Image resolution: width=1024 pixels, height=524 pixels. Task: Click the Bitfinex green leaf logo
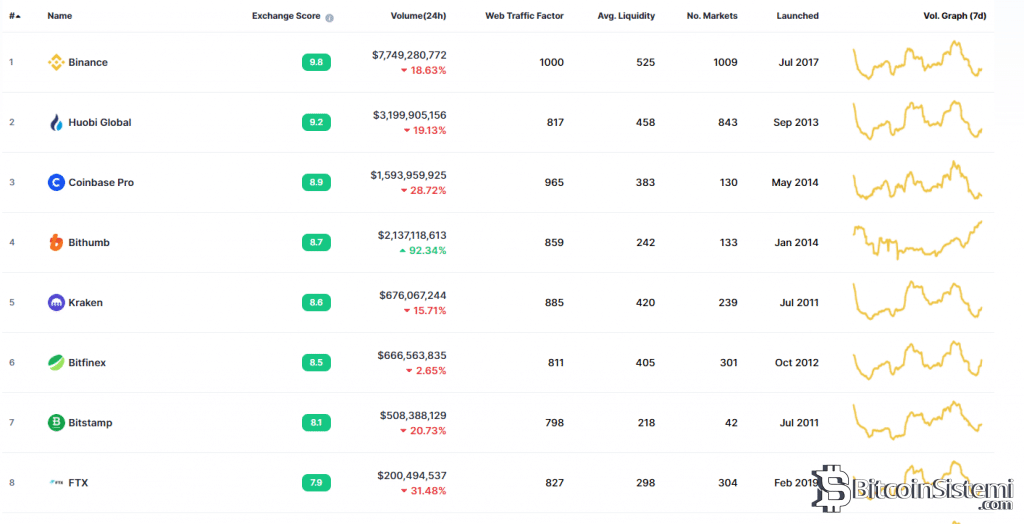pyautogui.click(x=56, y=362)
